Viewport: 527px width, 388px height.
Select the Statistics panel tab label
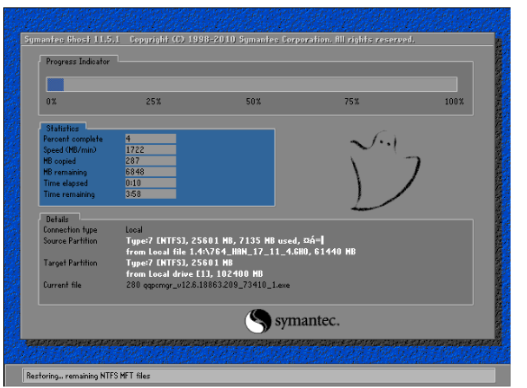coord(63,128)
